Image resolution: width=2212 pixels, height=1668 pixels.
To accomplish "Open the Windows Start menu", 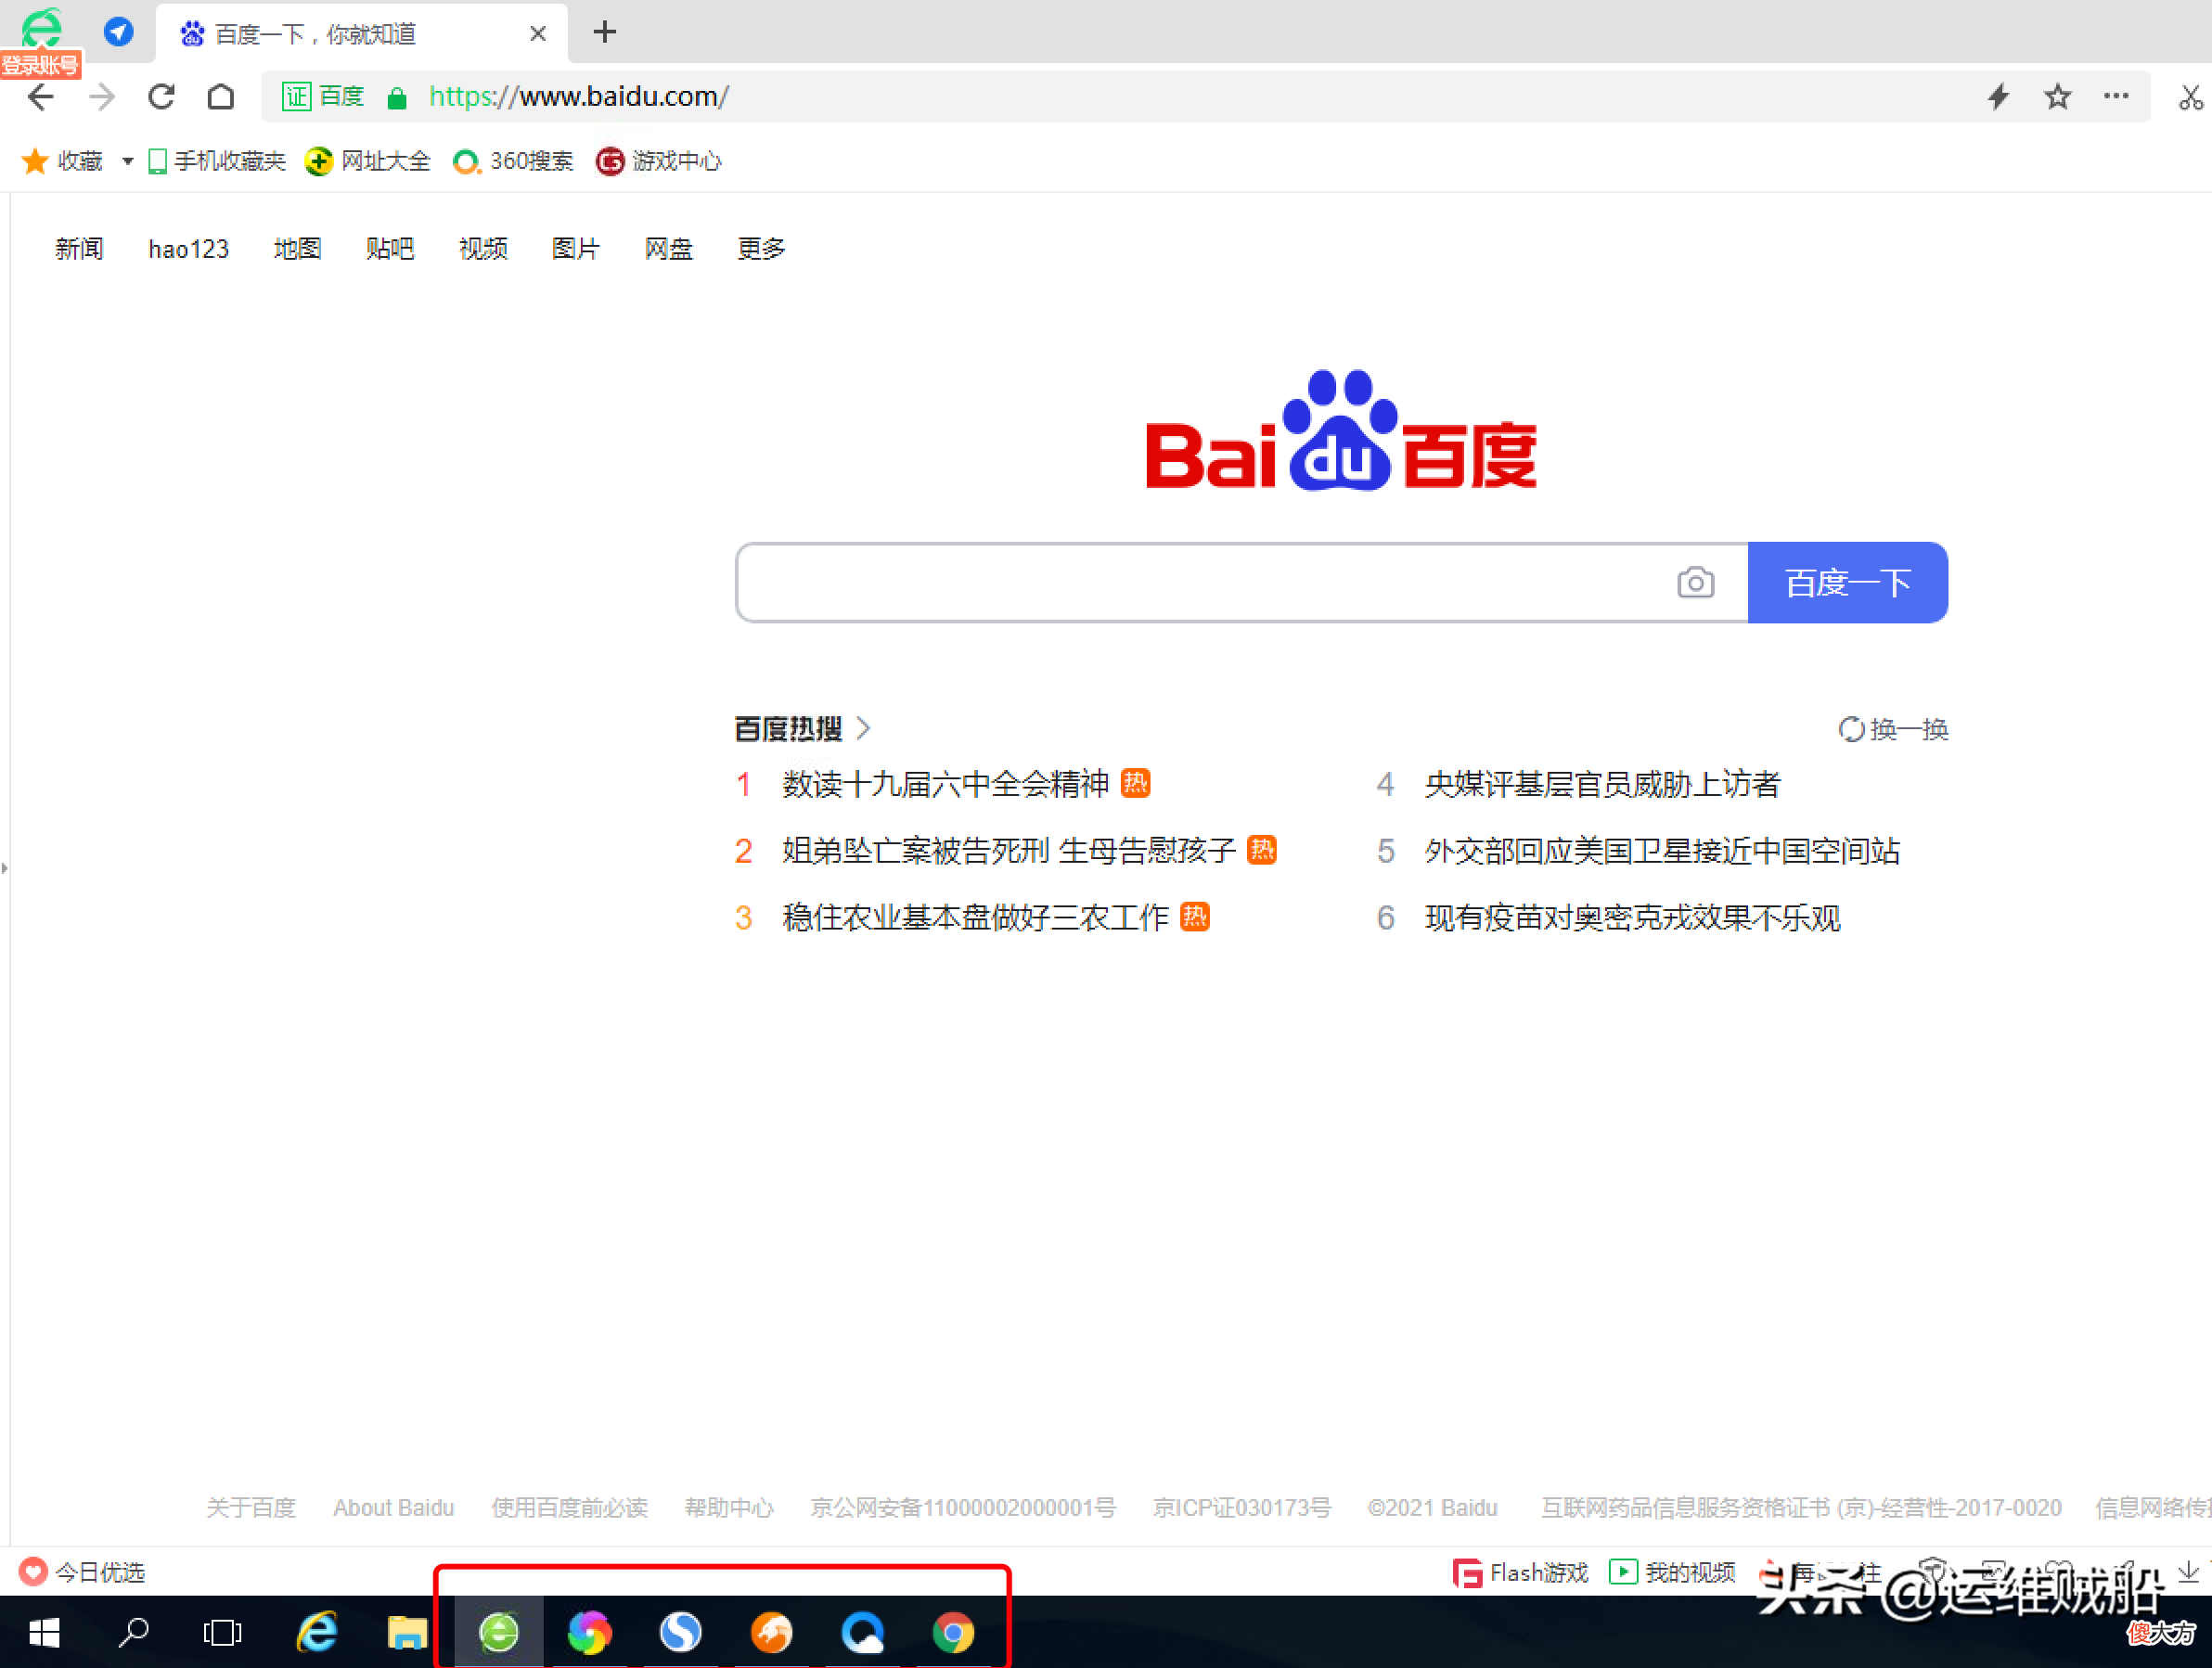I will (44, 1633).
